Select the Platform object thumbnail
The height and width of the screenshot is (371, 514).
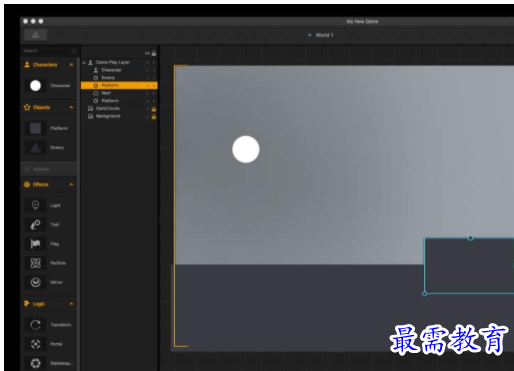pyautogui.click(x=35, y=128)
